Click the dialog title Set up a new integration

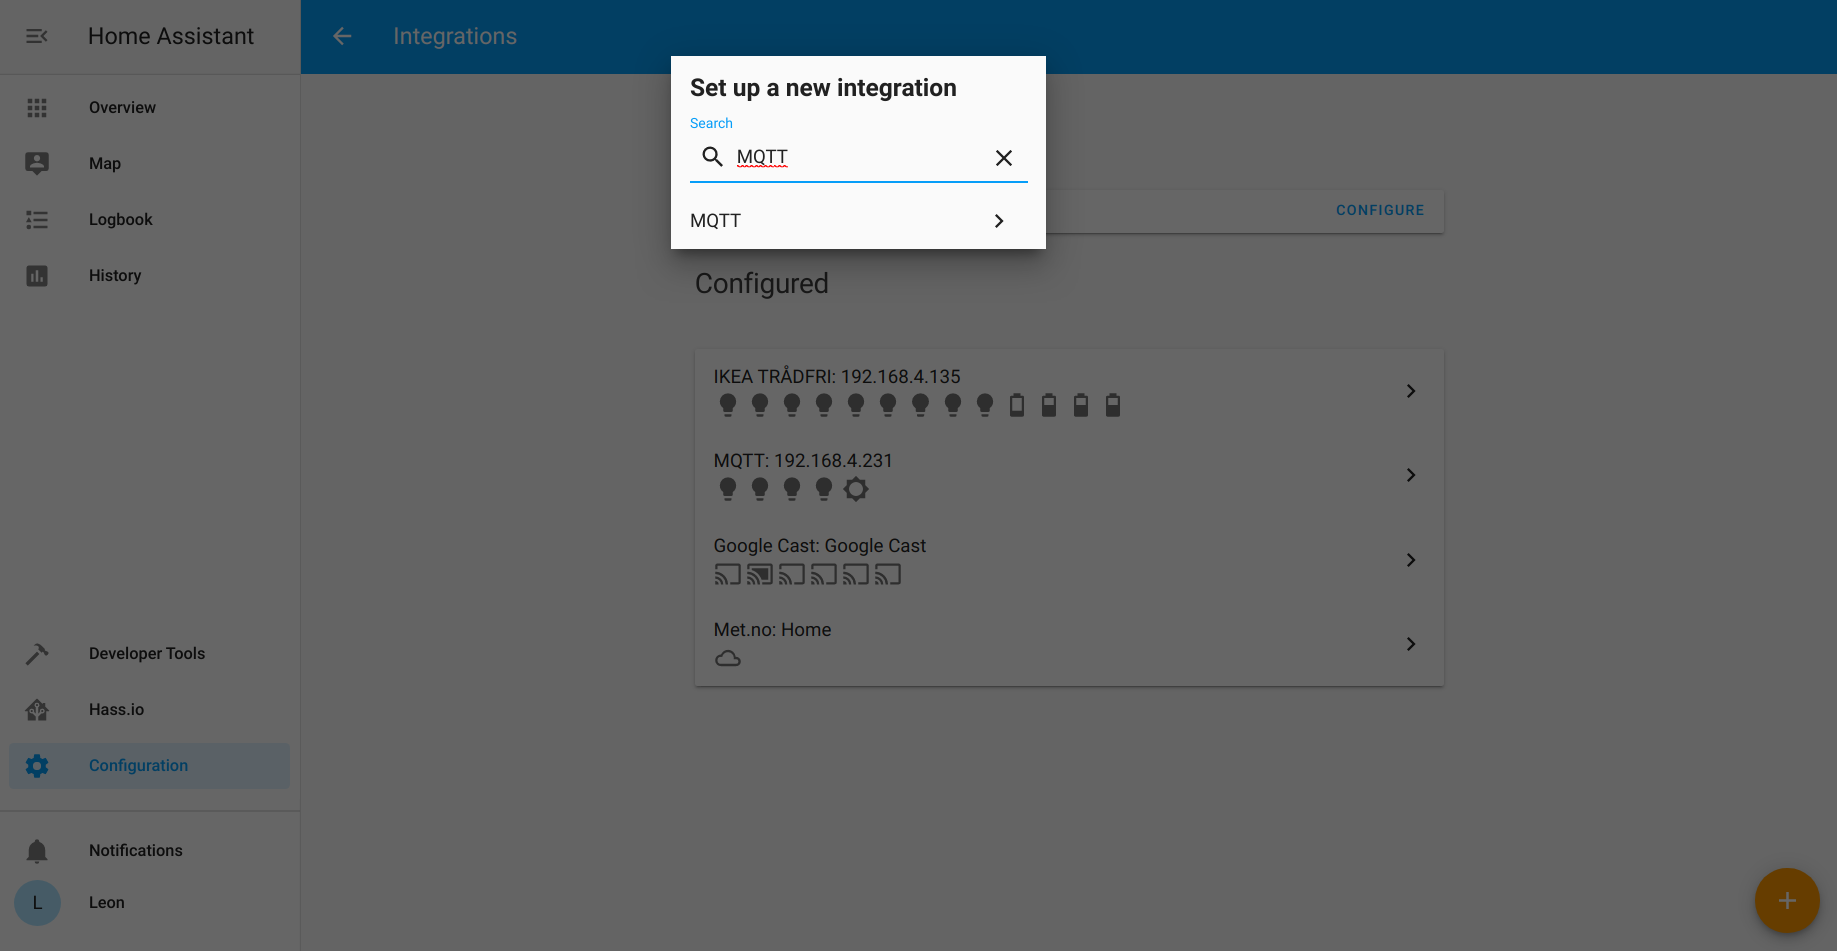(823, 88)
